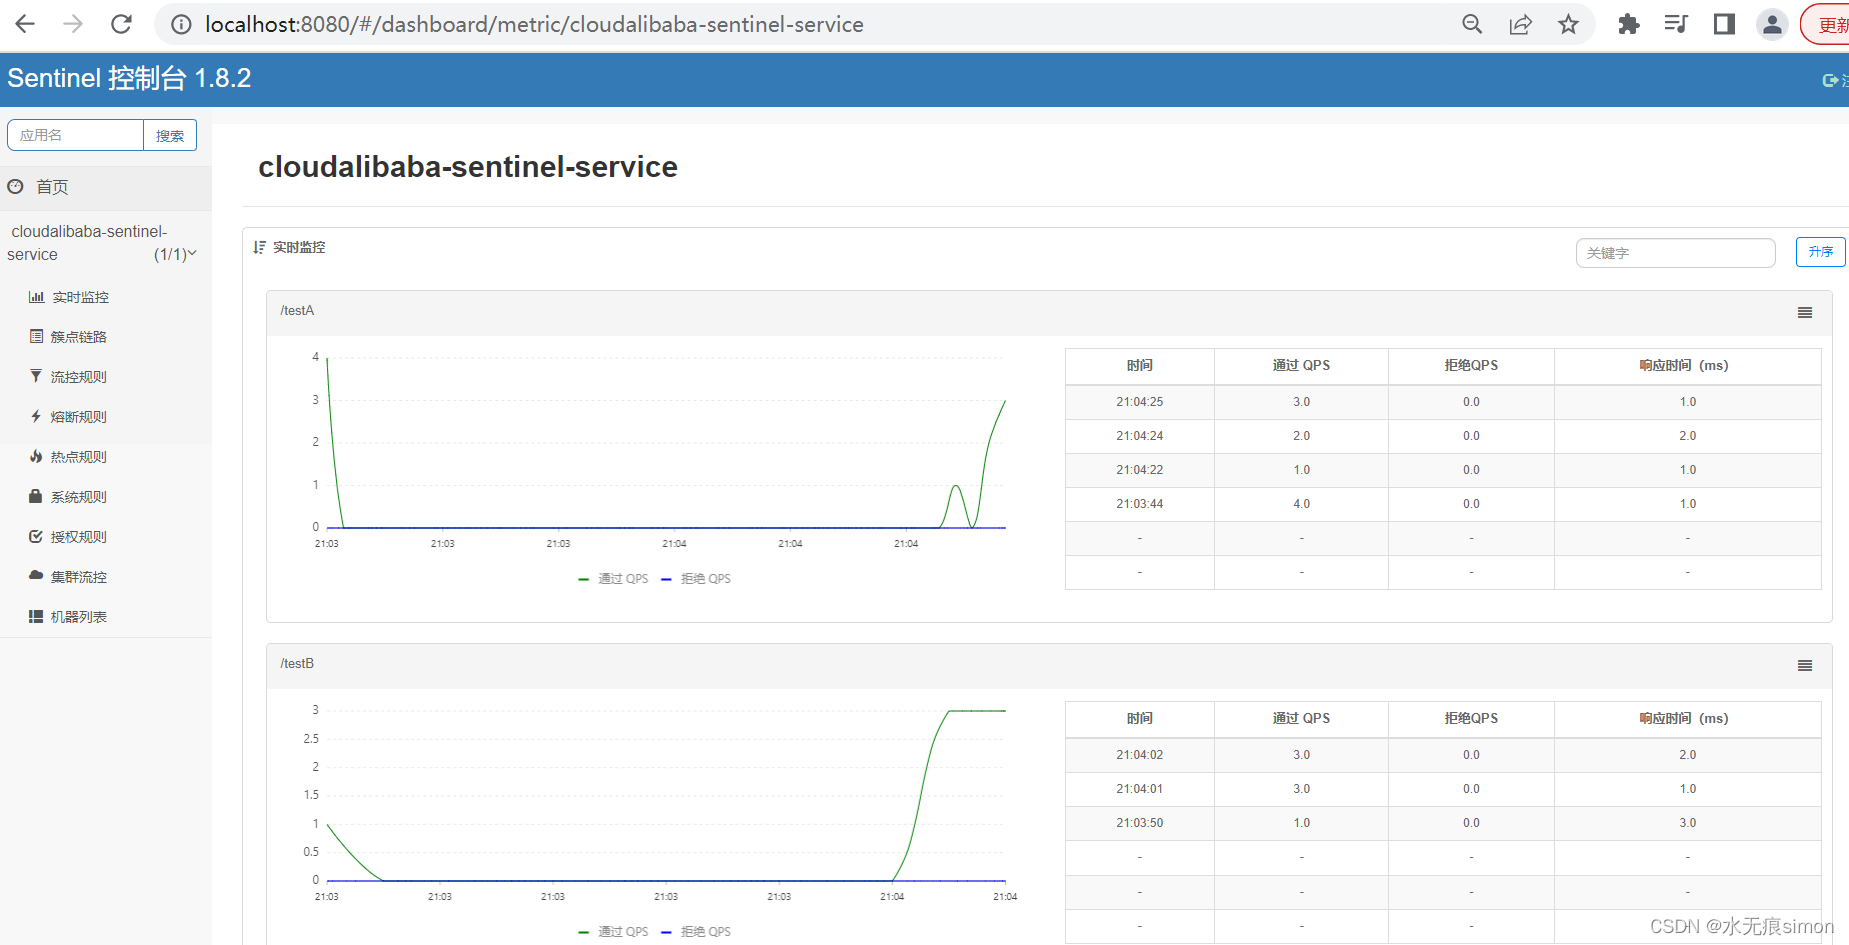This screenshot has height=945, width=1849.
Task: Bookmark this page with the star icon
Action: click(x=1568, y=24)
